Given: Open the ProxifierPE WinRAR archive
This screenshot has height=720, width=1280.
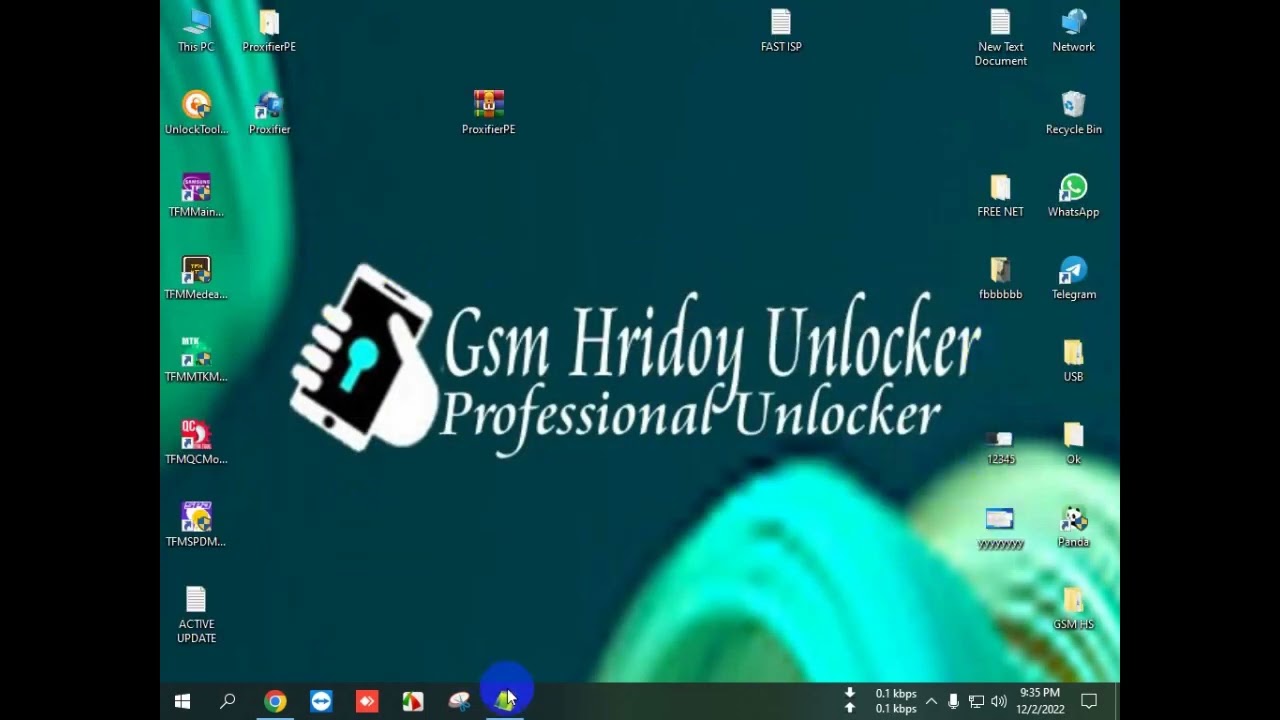Looking at the screenshot, I should 488,112.
